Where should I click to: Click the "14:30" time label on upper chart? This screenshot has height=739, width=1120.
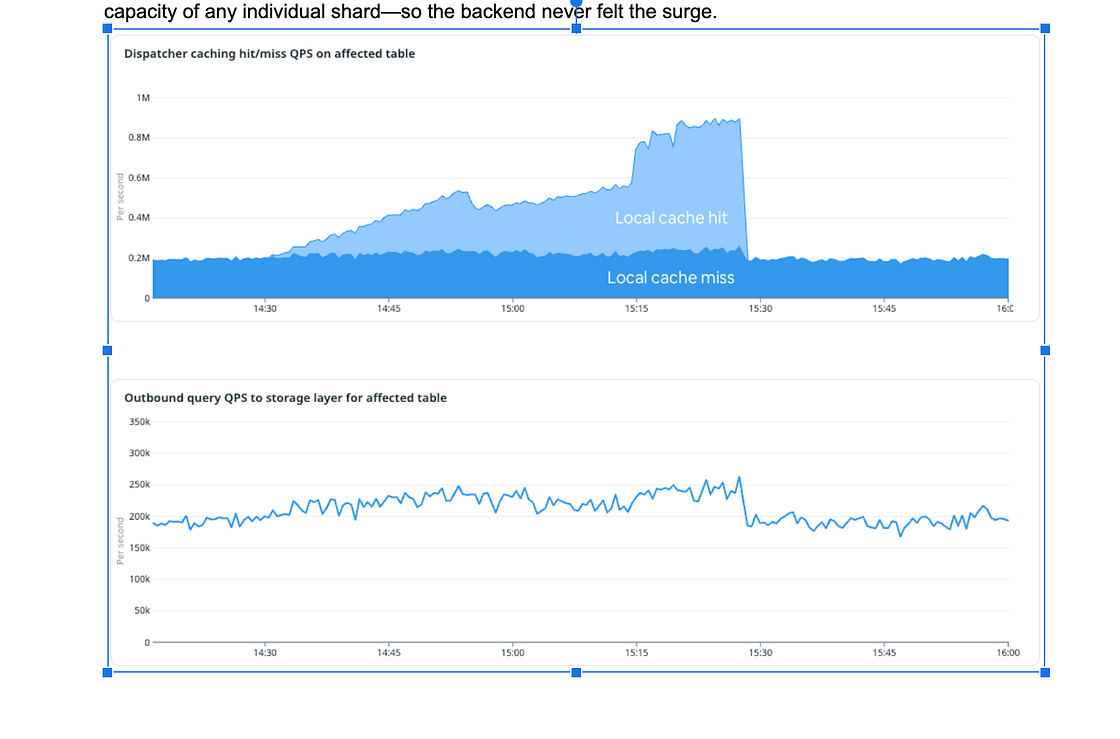264,309
